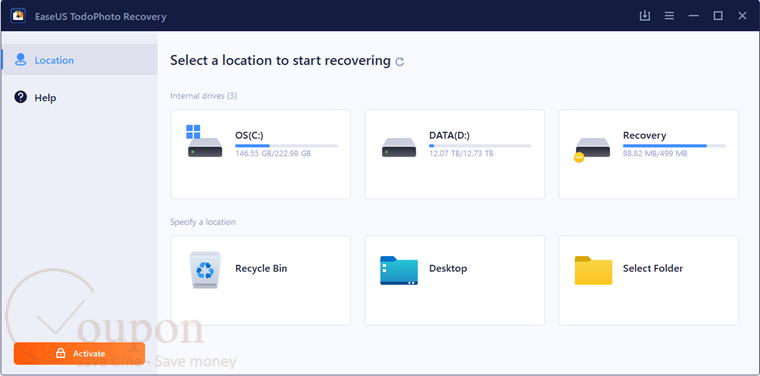Open the hamburger menu in title bar
Viewport: 760px width, 376px height.
pos(669,16)
